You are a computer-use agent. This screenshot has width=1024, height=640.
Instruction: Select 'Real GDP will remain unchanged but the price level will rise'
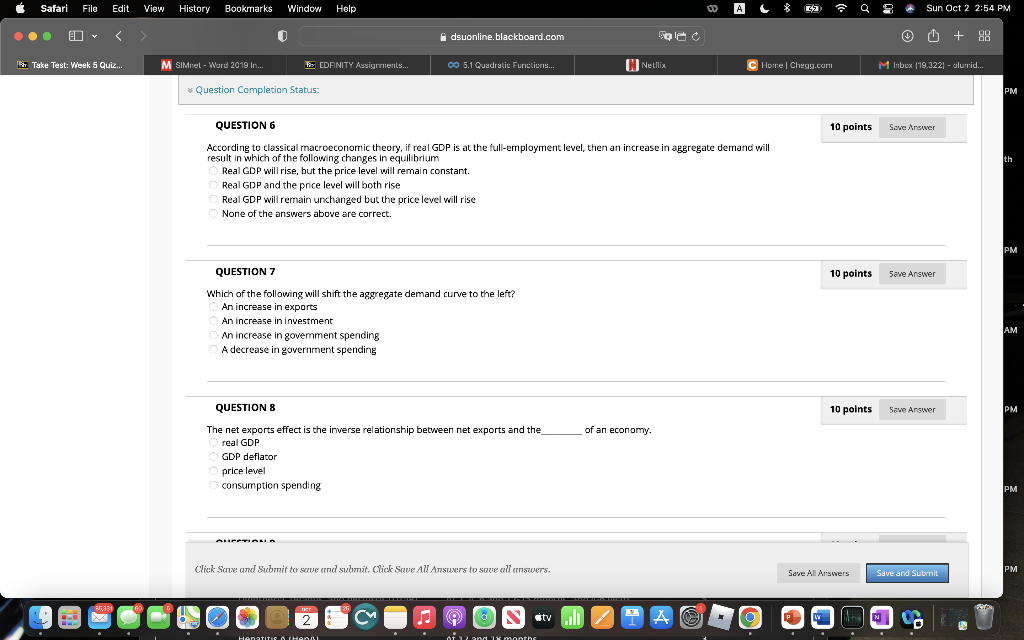(x=213, y=199)
